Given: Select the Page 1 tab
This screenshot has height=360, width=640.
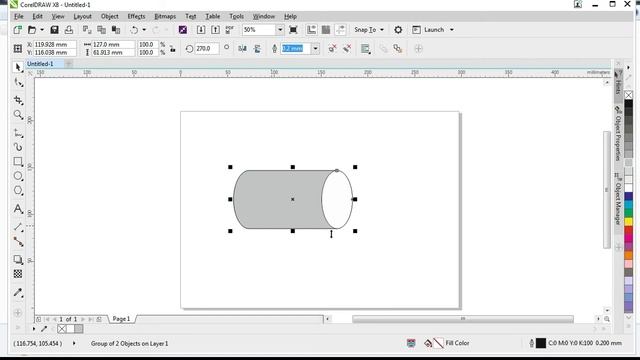Looking at the screenshot, I should [x=121, y=319].
